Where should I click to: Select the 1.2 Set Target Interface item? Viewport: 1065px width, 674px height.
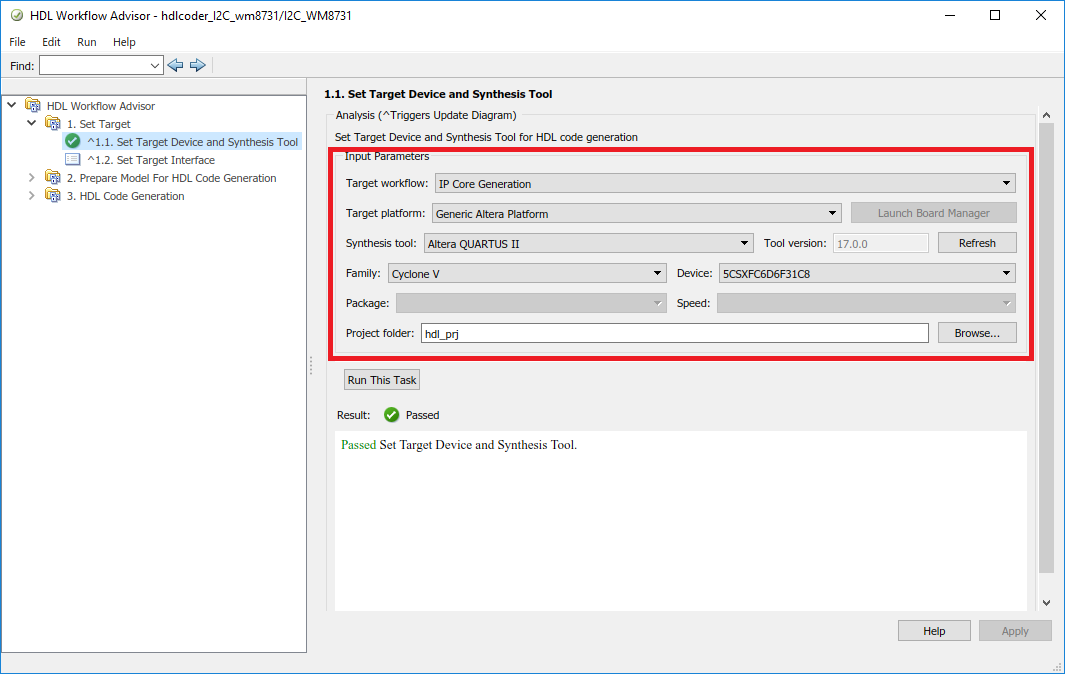click(151, 160)
